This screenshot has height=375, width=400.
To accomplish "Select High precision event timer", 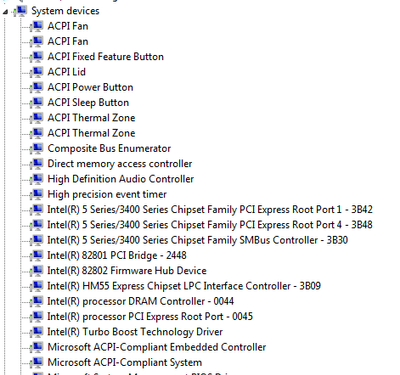I will click(107, 194).
